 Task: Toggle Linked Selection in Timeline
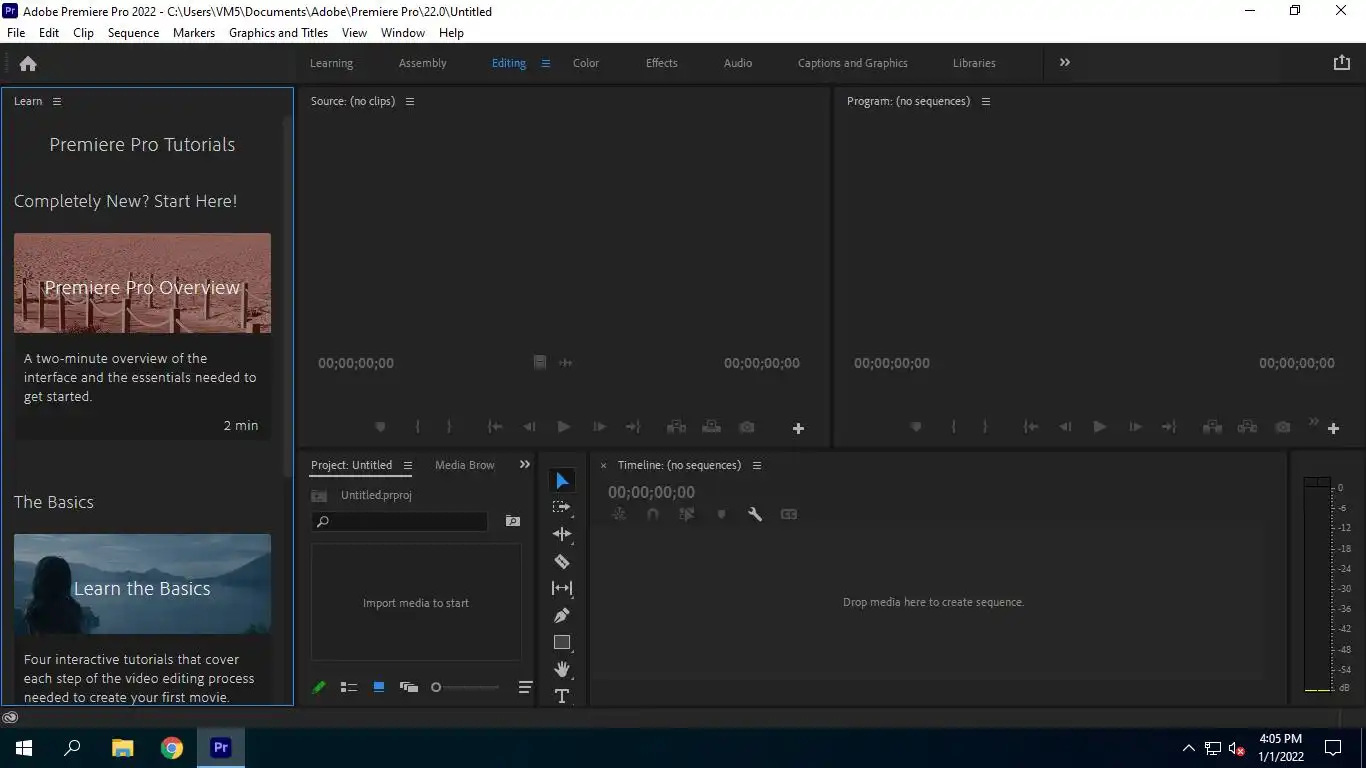click(x=687, y=514)
